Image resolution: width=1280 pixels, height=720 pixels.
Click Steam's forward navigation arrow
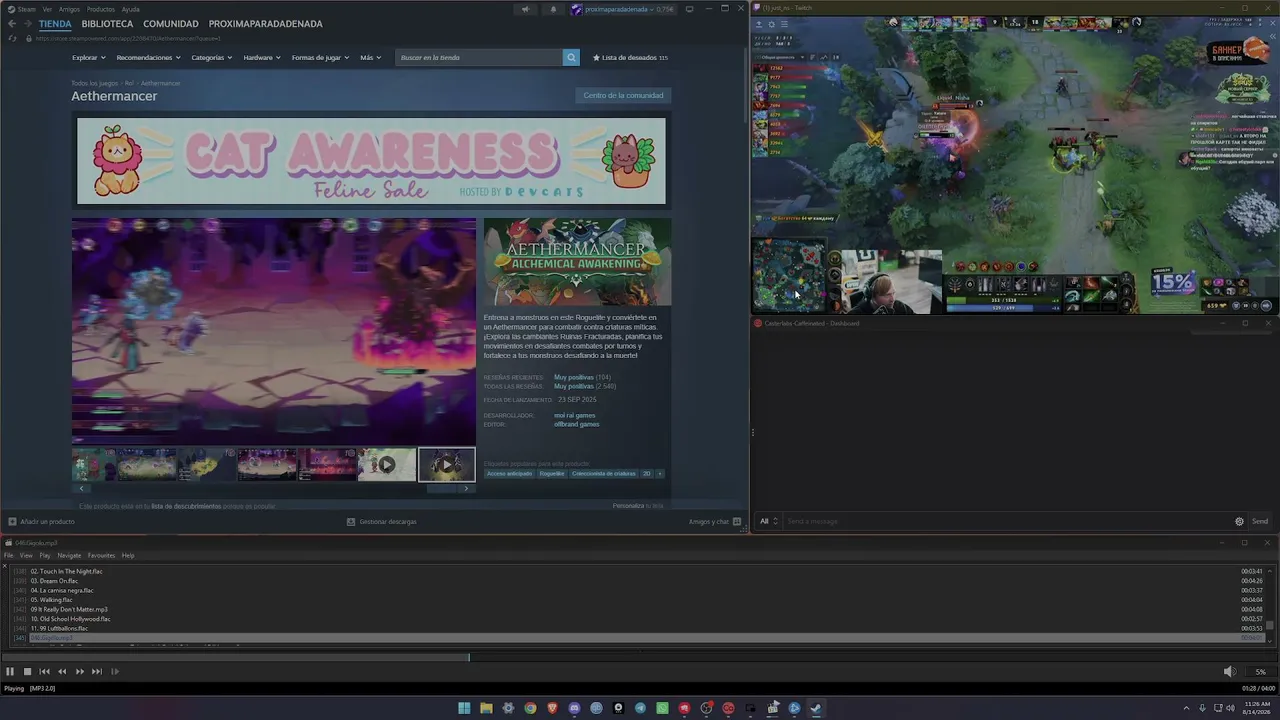point(27,24)
